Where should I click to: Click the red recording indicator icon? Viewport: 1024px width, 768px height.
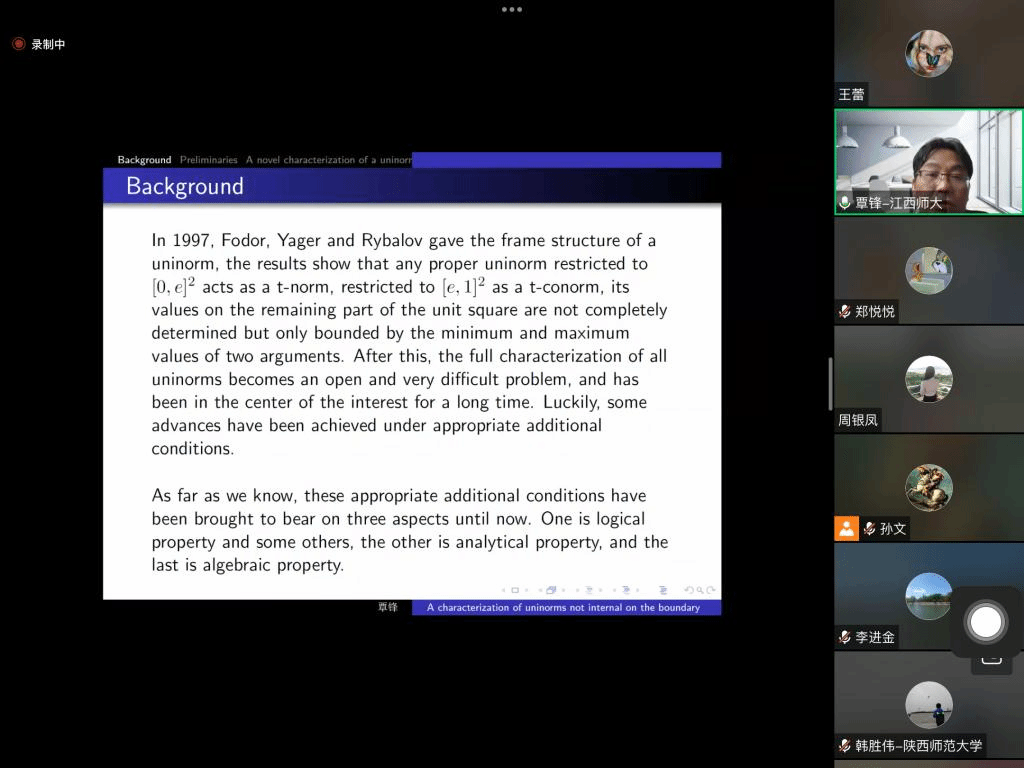click(18, 44)
